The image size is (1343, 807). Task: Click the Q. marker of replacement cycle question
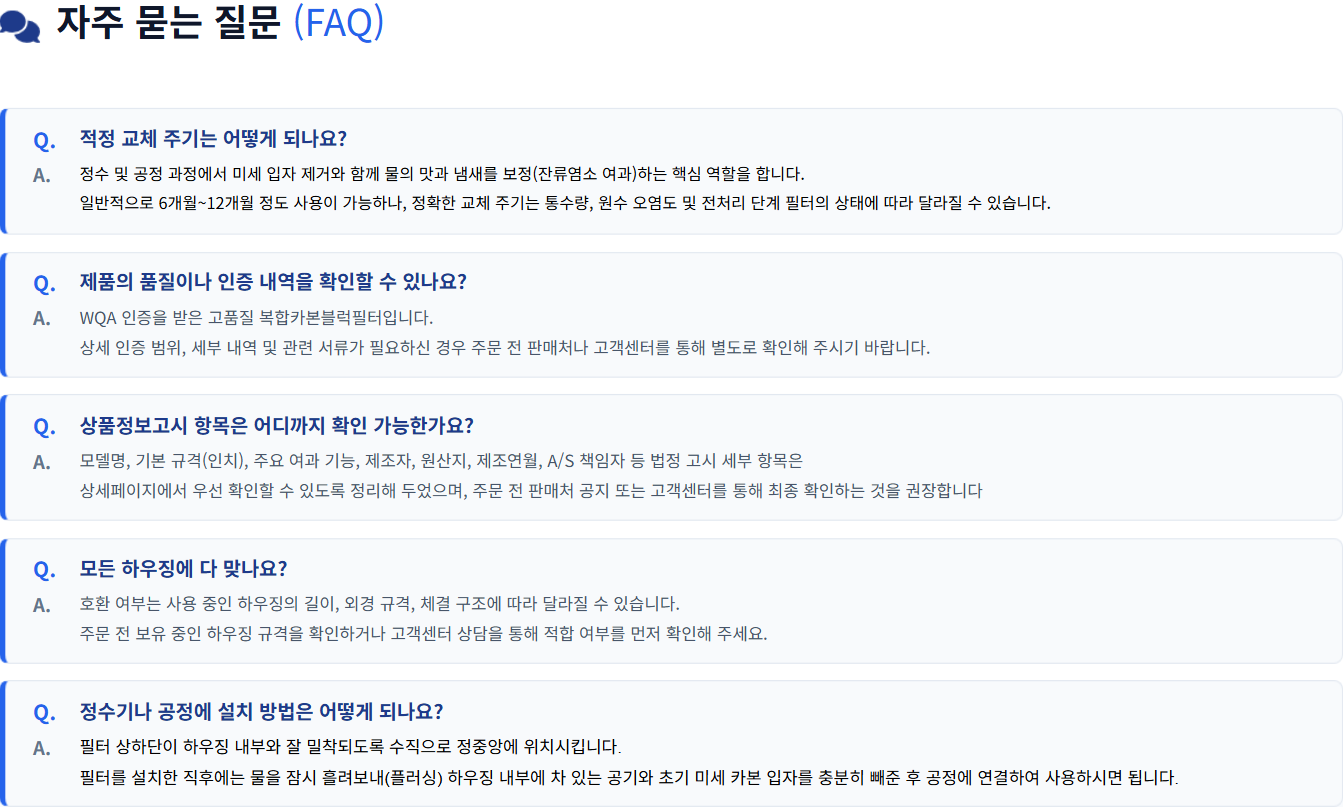(44, 140)
